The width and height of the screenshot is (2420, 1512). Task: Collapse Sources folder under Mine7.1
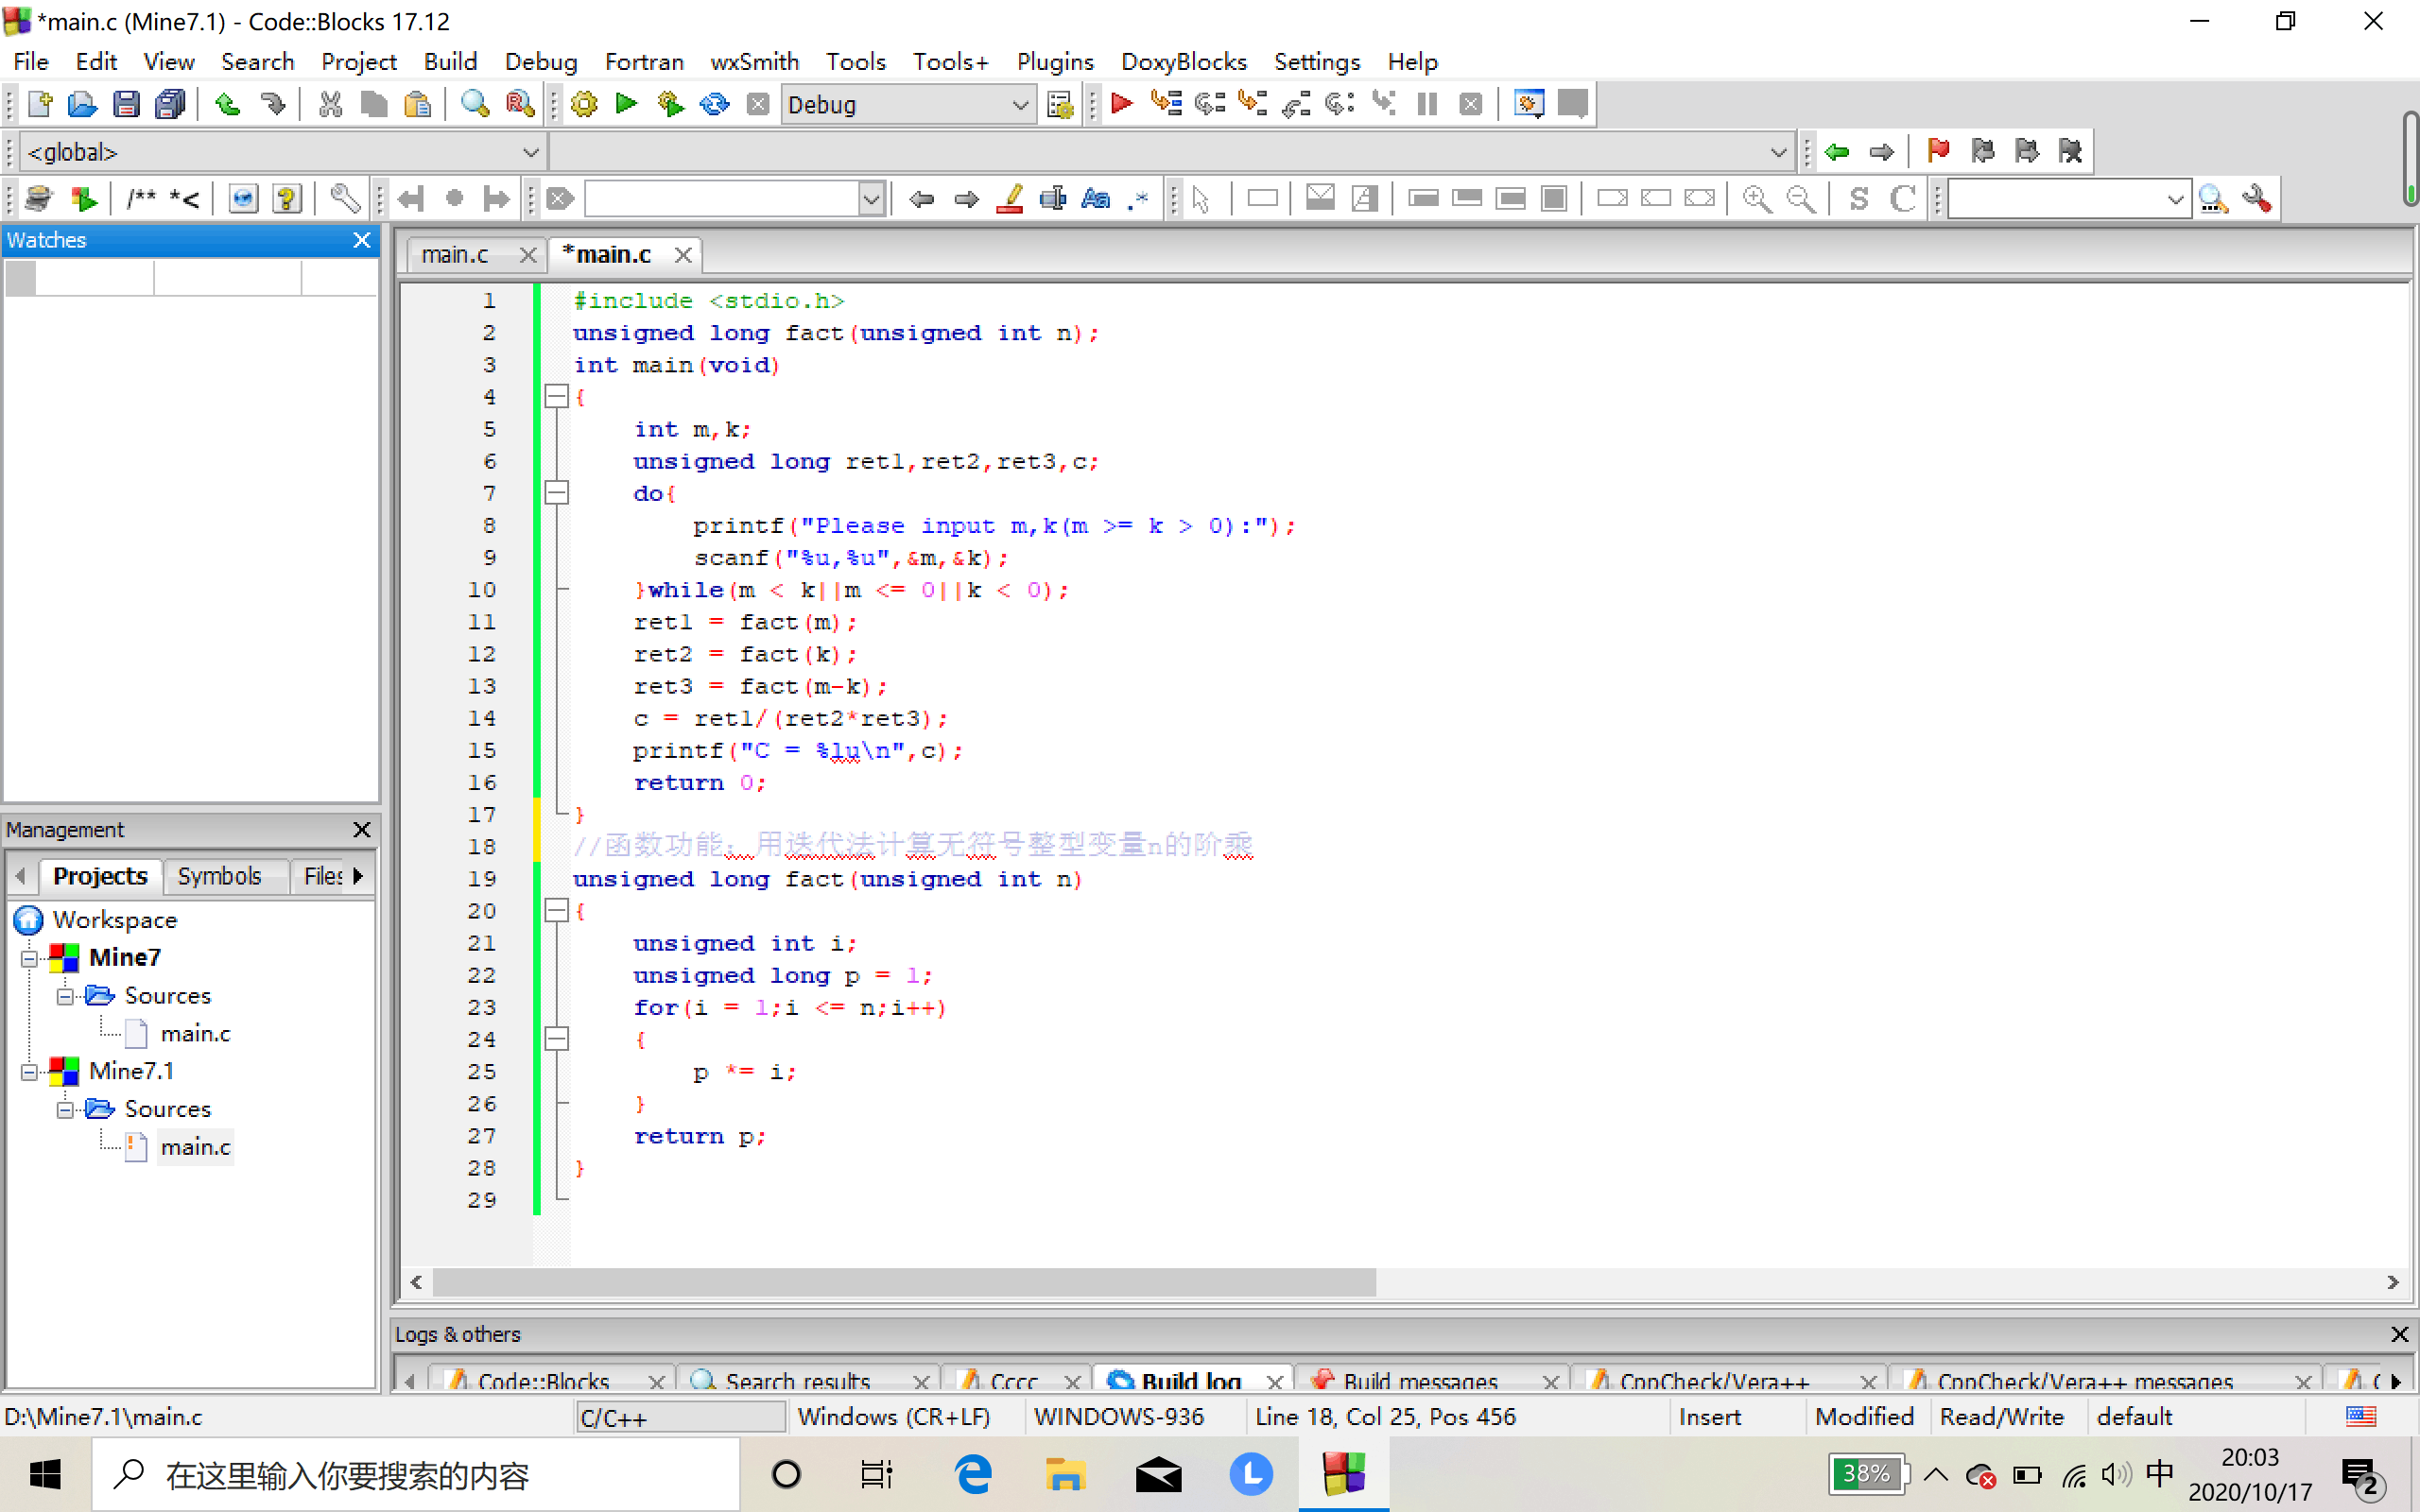(x=65, y=1109)
